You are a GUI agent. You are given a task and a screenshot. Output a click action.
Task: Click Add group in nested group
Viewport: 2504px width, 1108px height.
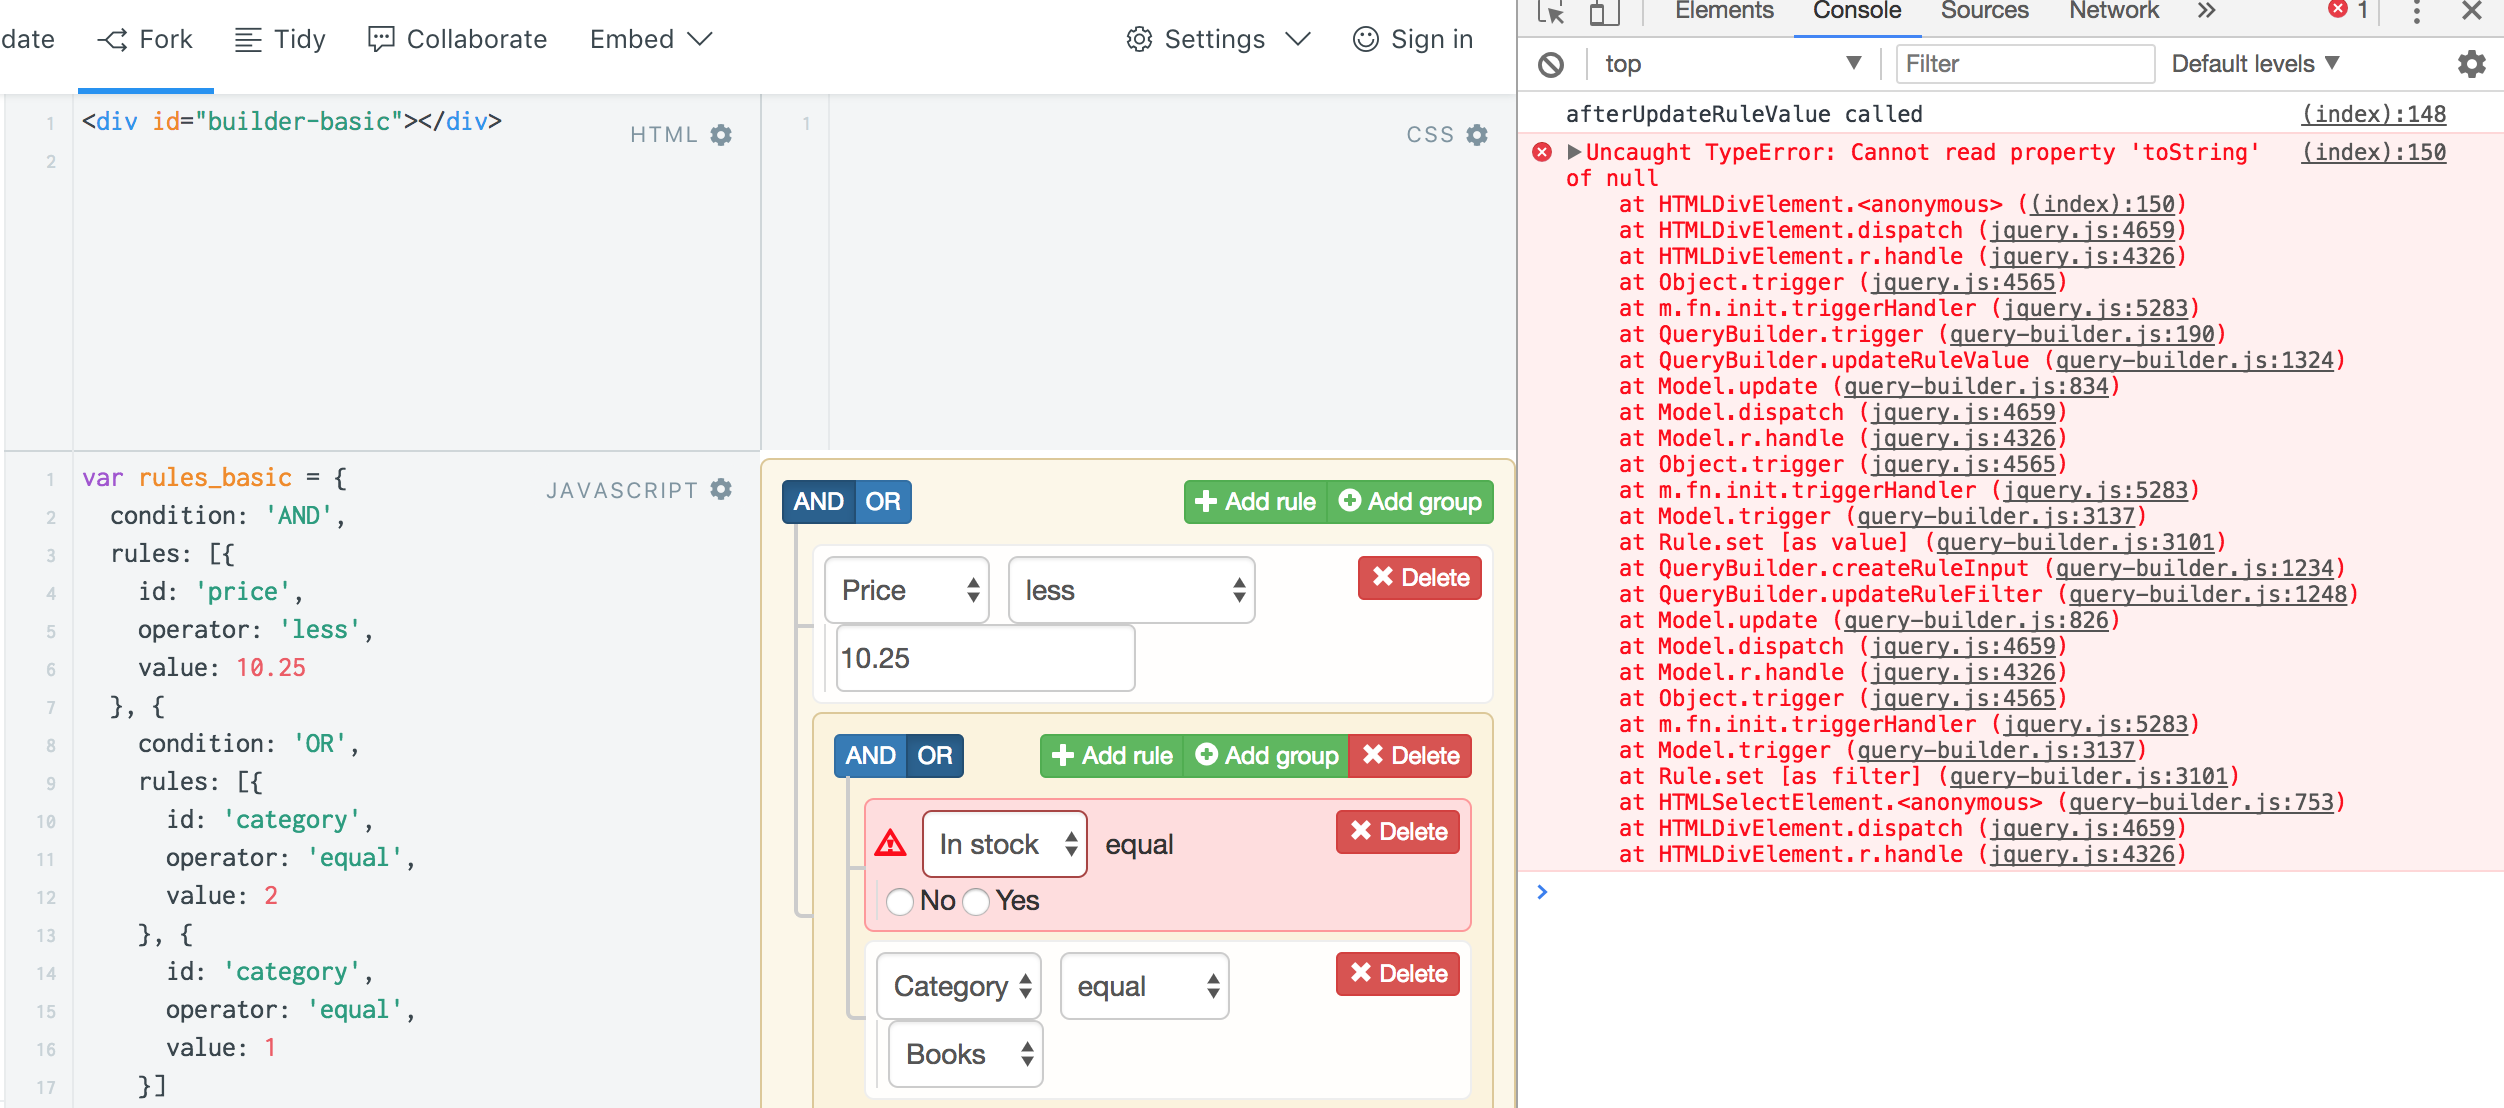click(1266, 756)
